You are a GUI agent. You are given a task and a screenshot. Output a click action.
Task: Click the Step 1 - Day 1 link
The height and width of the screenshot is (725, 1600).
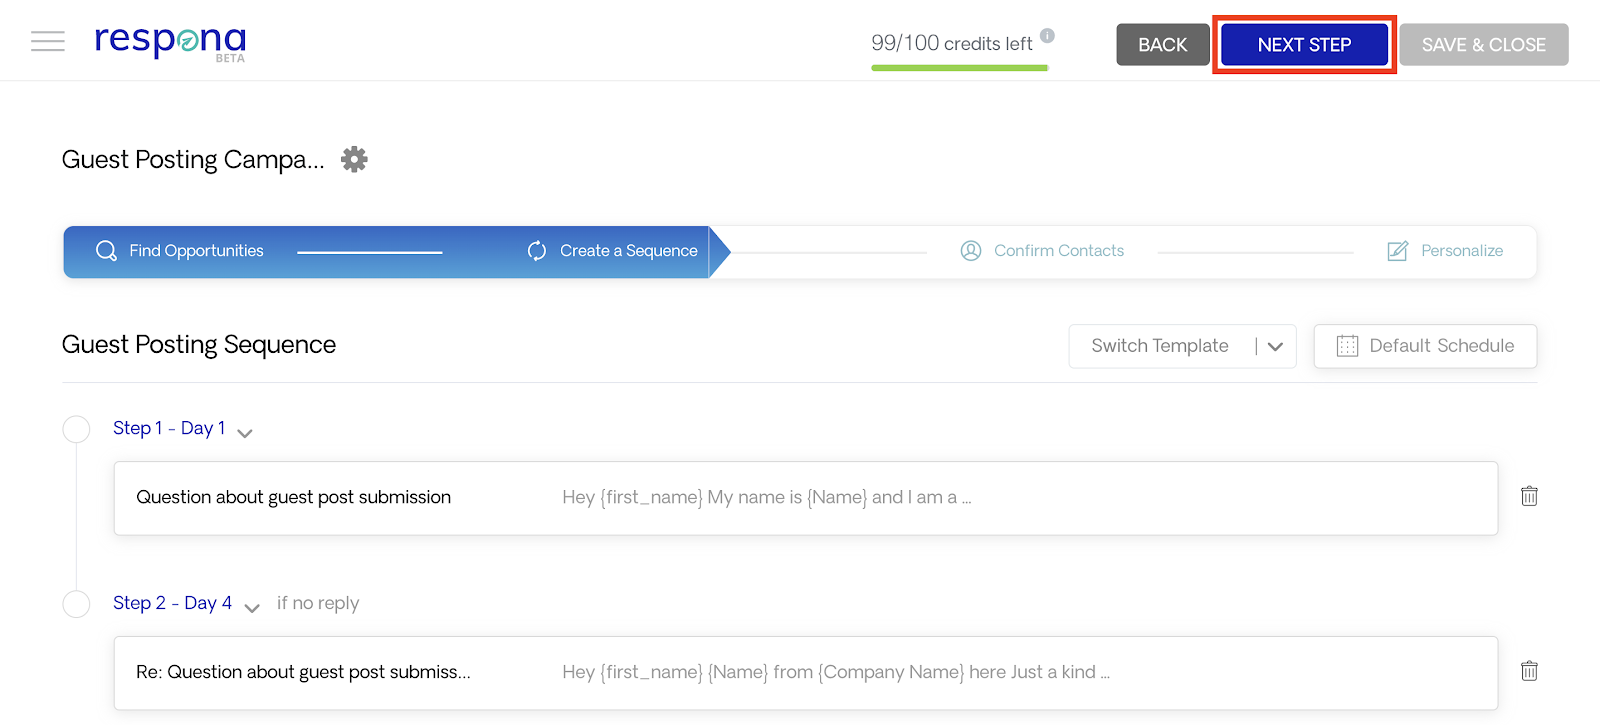[169, 428]
